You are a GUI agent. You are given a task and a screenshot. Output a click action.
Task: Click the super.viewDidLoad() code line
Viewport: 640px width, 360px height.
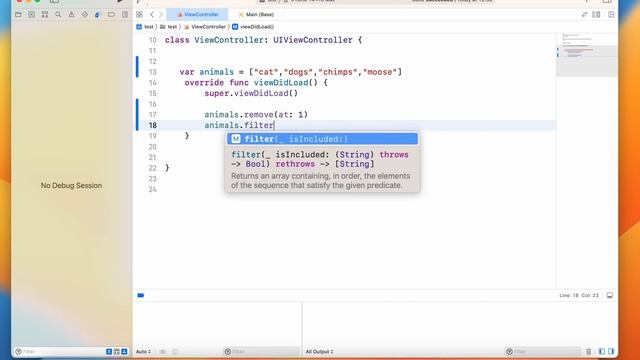click(251, 93)
